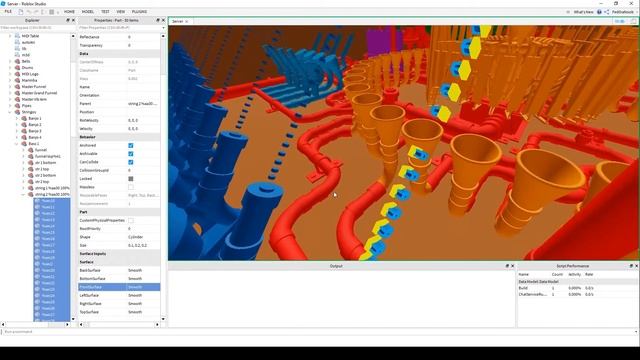The image size is (640, 360).
Task: Click the MIDI Table script icon
Action: 18,36
